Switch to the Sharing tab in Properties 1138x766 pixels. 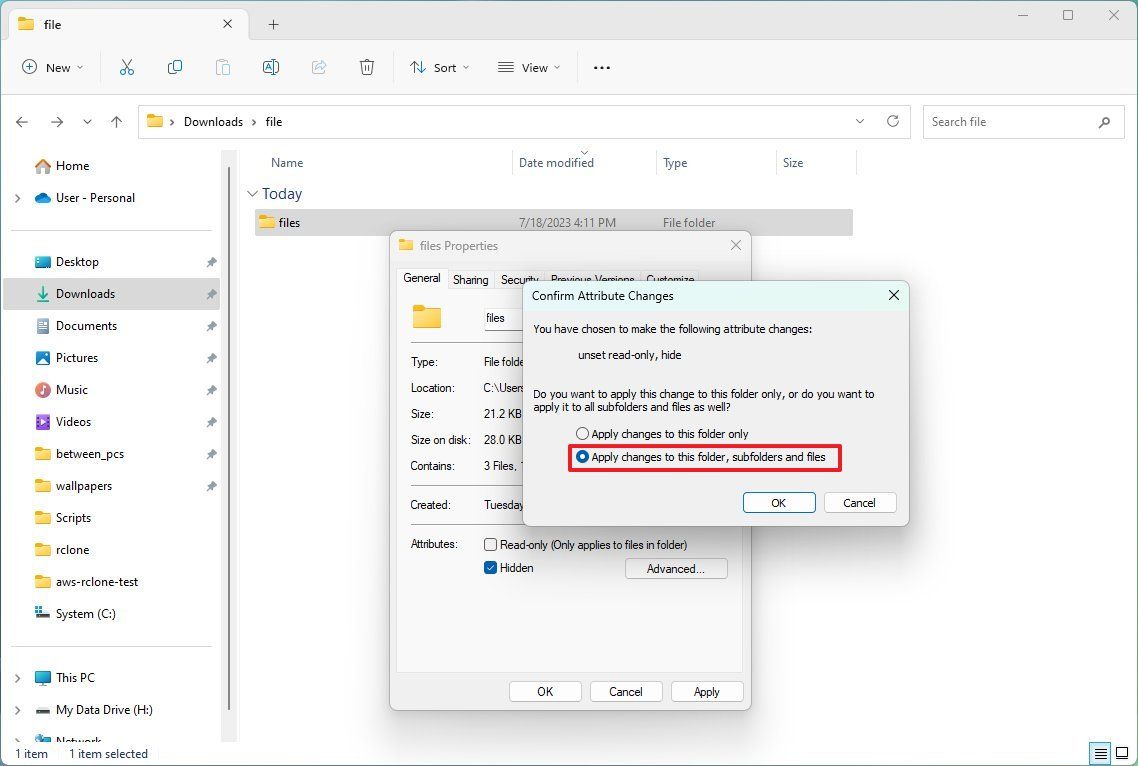(x=470, y=279)
